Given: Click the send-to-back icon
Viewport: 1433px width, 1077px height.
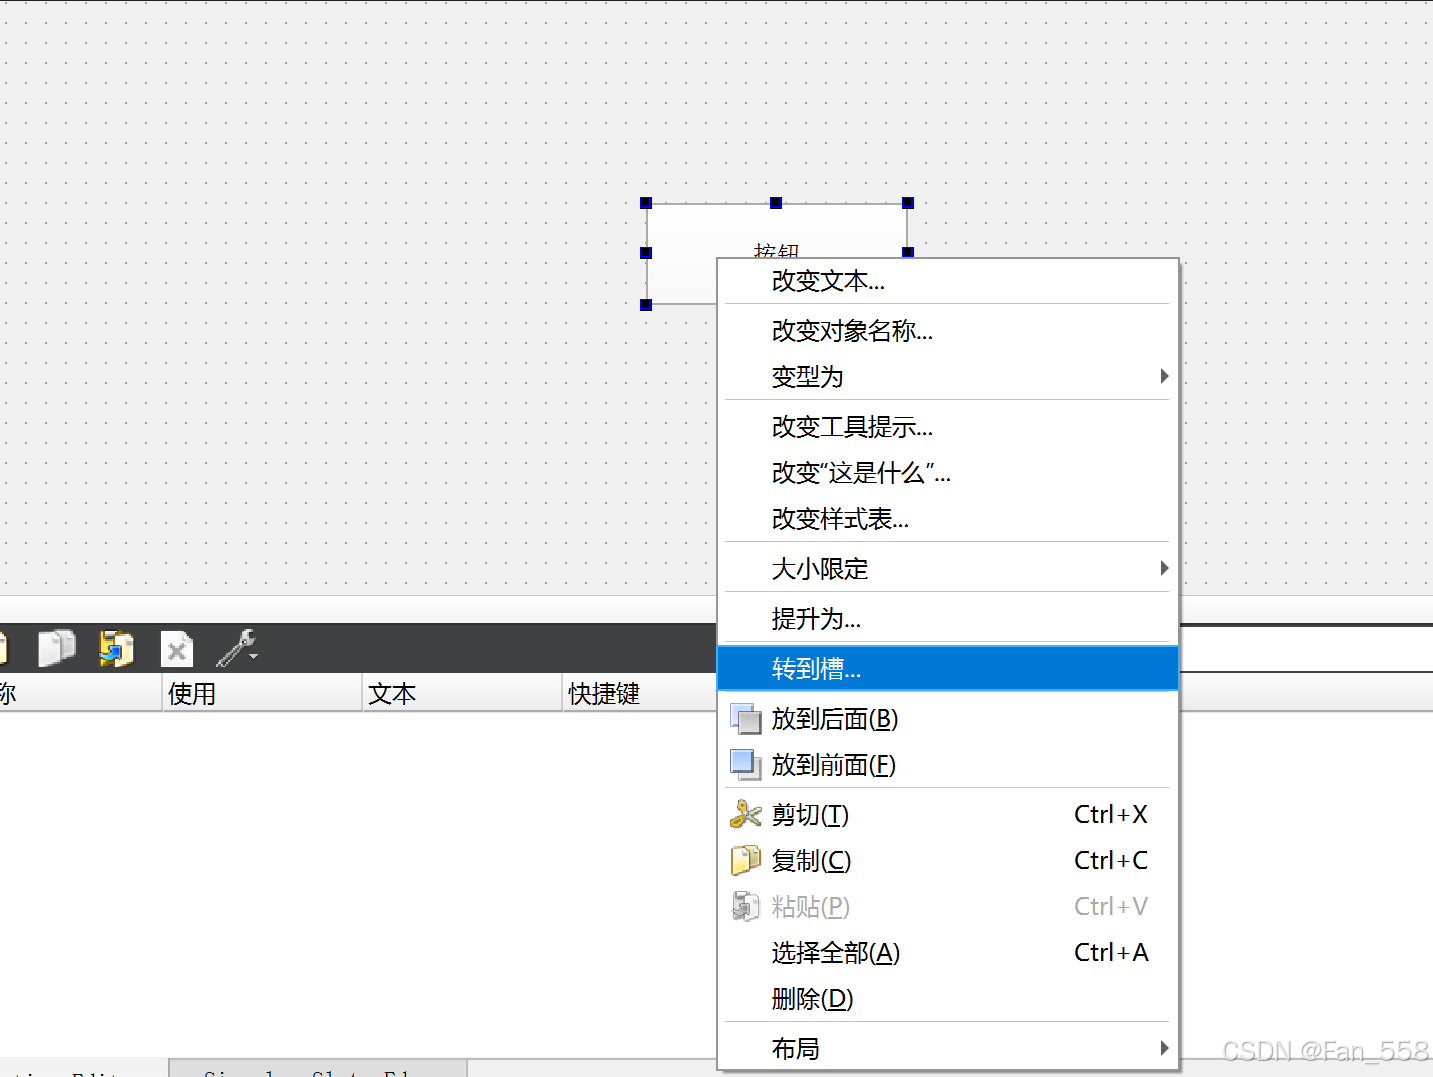Looking at the screenshot, I should click(746, 719).
